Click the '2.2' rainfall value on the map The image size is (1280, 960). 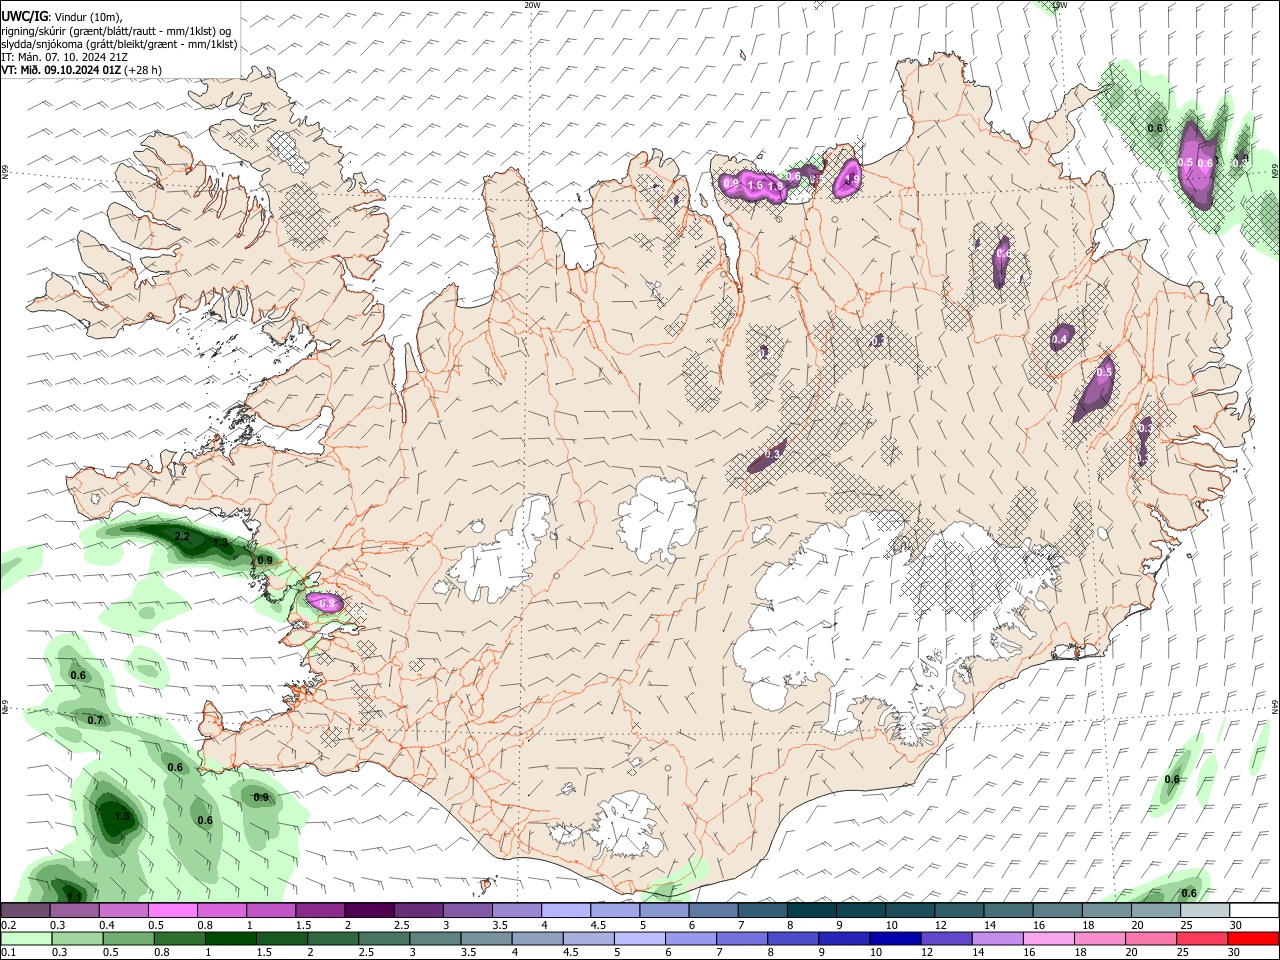pyautogui.click(x=182, y=537)
